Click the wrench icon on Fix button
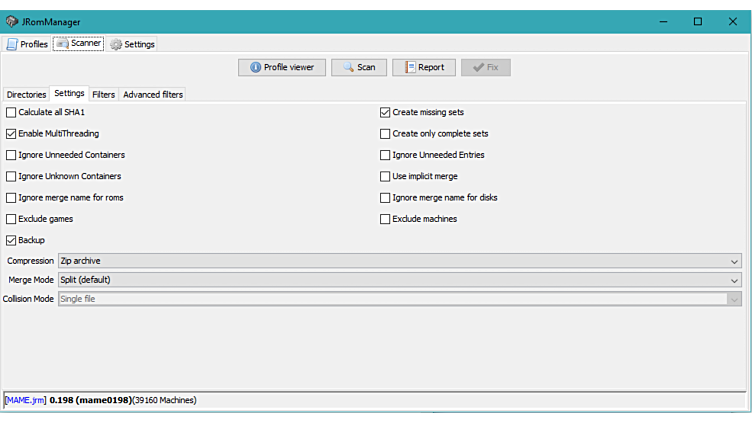752x423 pixels. point(478,67)
